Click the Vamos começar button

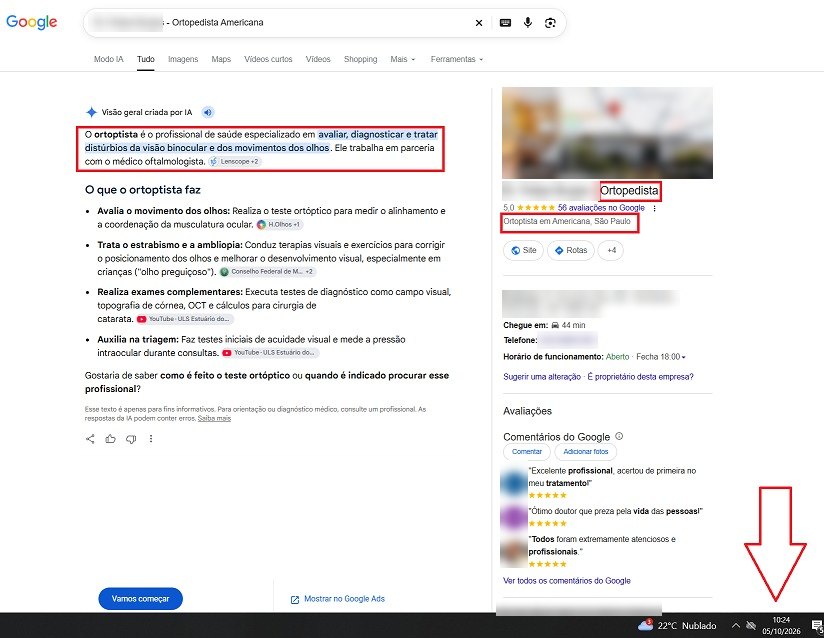pos(140,599)
